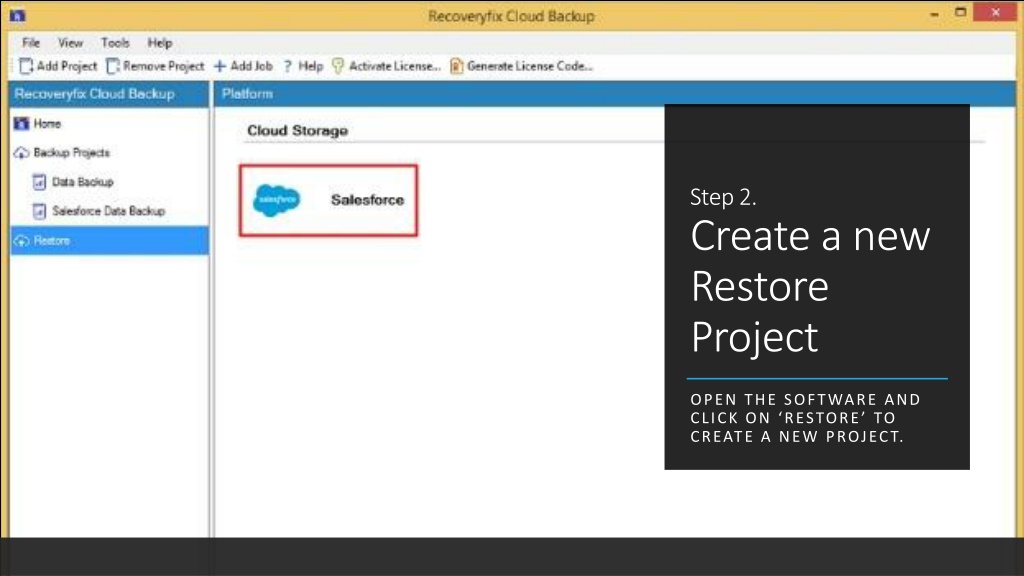This screenshot has height=576, width=1024.
Task: Select Backup Projects in the sidebar
Action: pos(72,153)
